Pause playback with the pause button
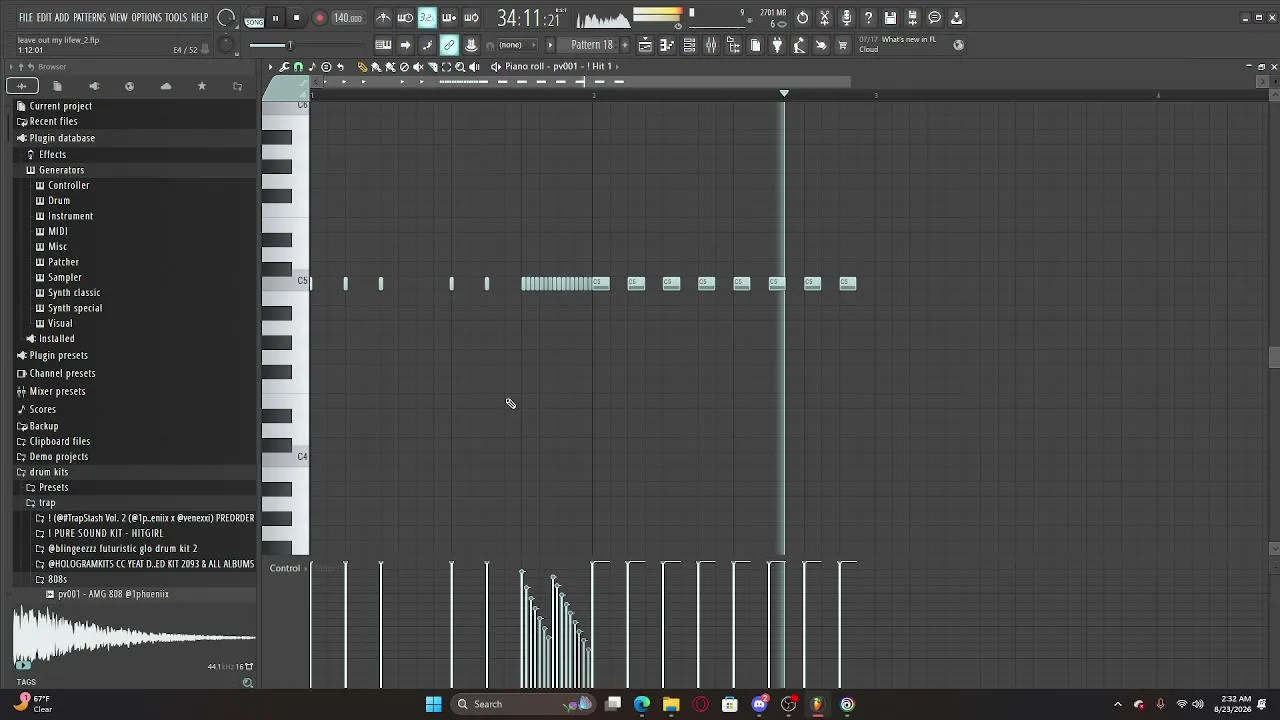Viewport: 1280px width, 720px height. click(x=275, y=18)
